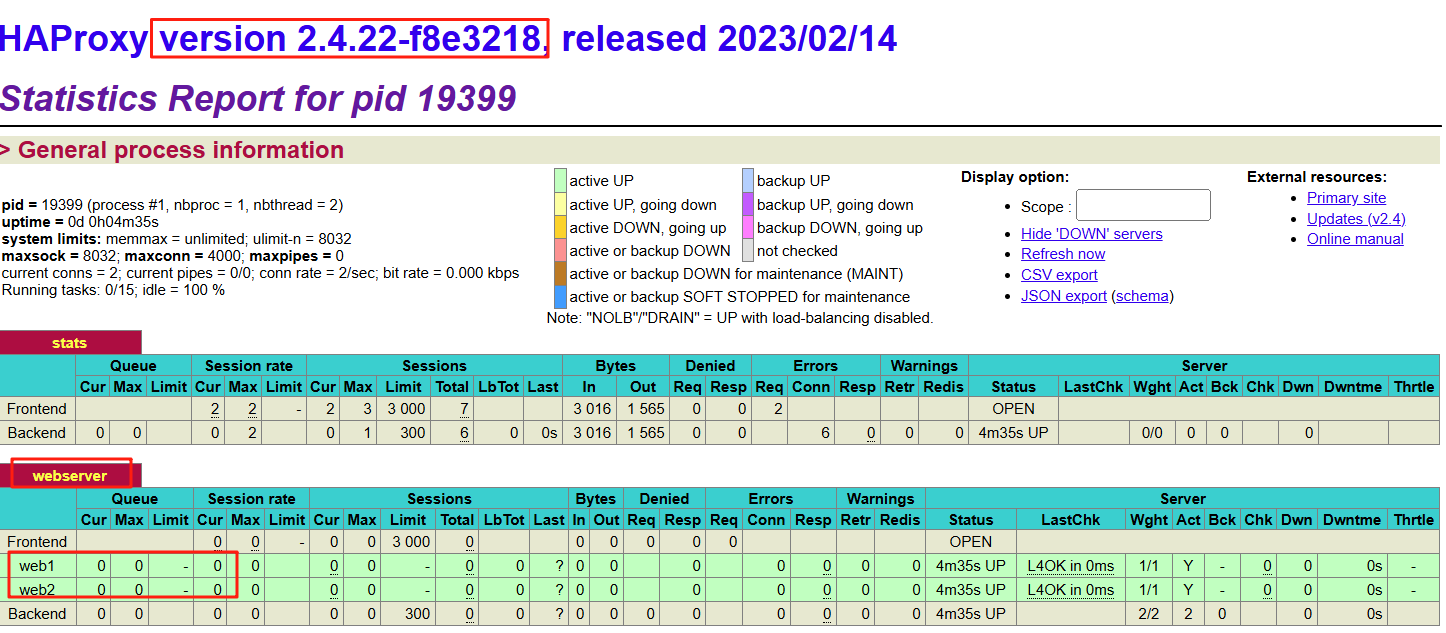The image size is (1446, 633).
Task: Click the backup UP blue legend swatch
Action: pyautogui.click(x=748, y=181)
